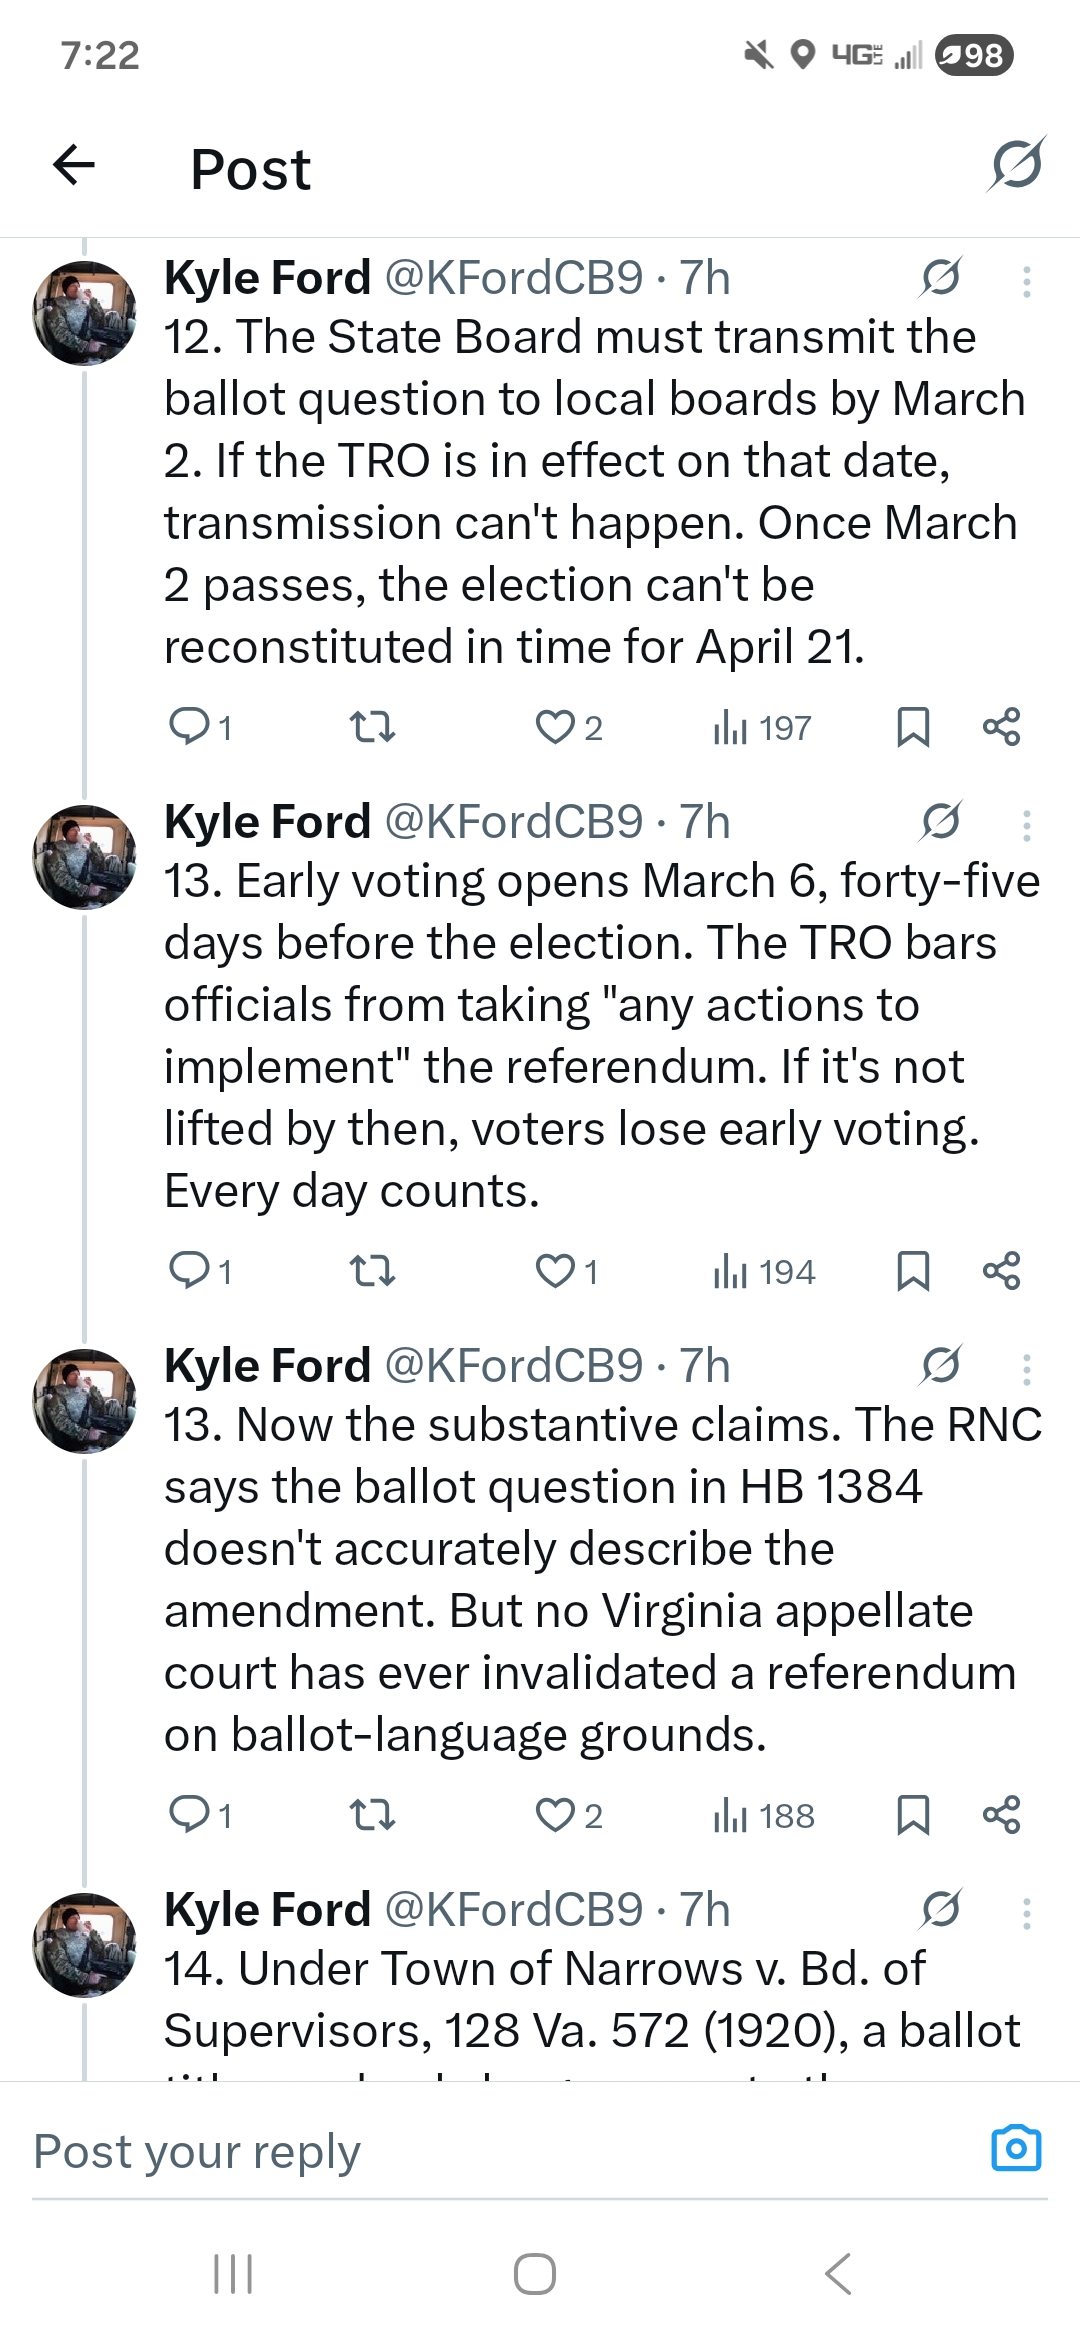This screenshot has height=2340, width=1080.
Task: Like the State Board transmission post
Action: (x=555, y=727)
